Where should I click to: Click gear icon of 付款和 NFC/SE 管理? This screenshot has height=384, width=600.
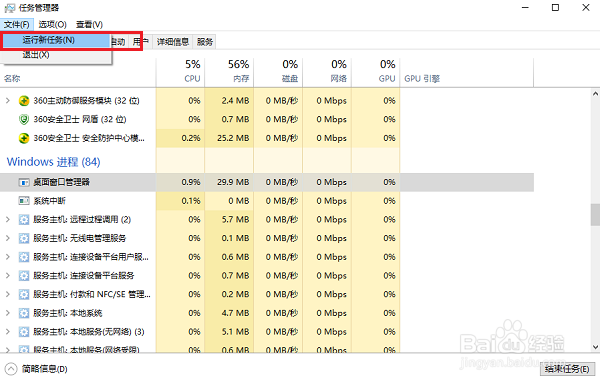click(24, 295)
